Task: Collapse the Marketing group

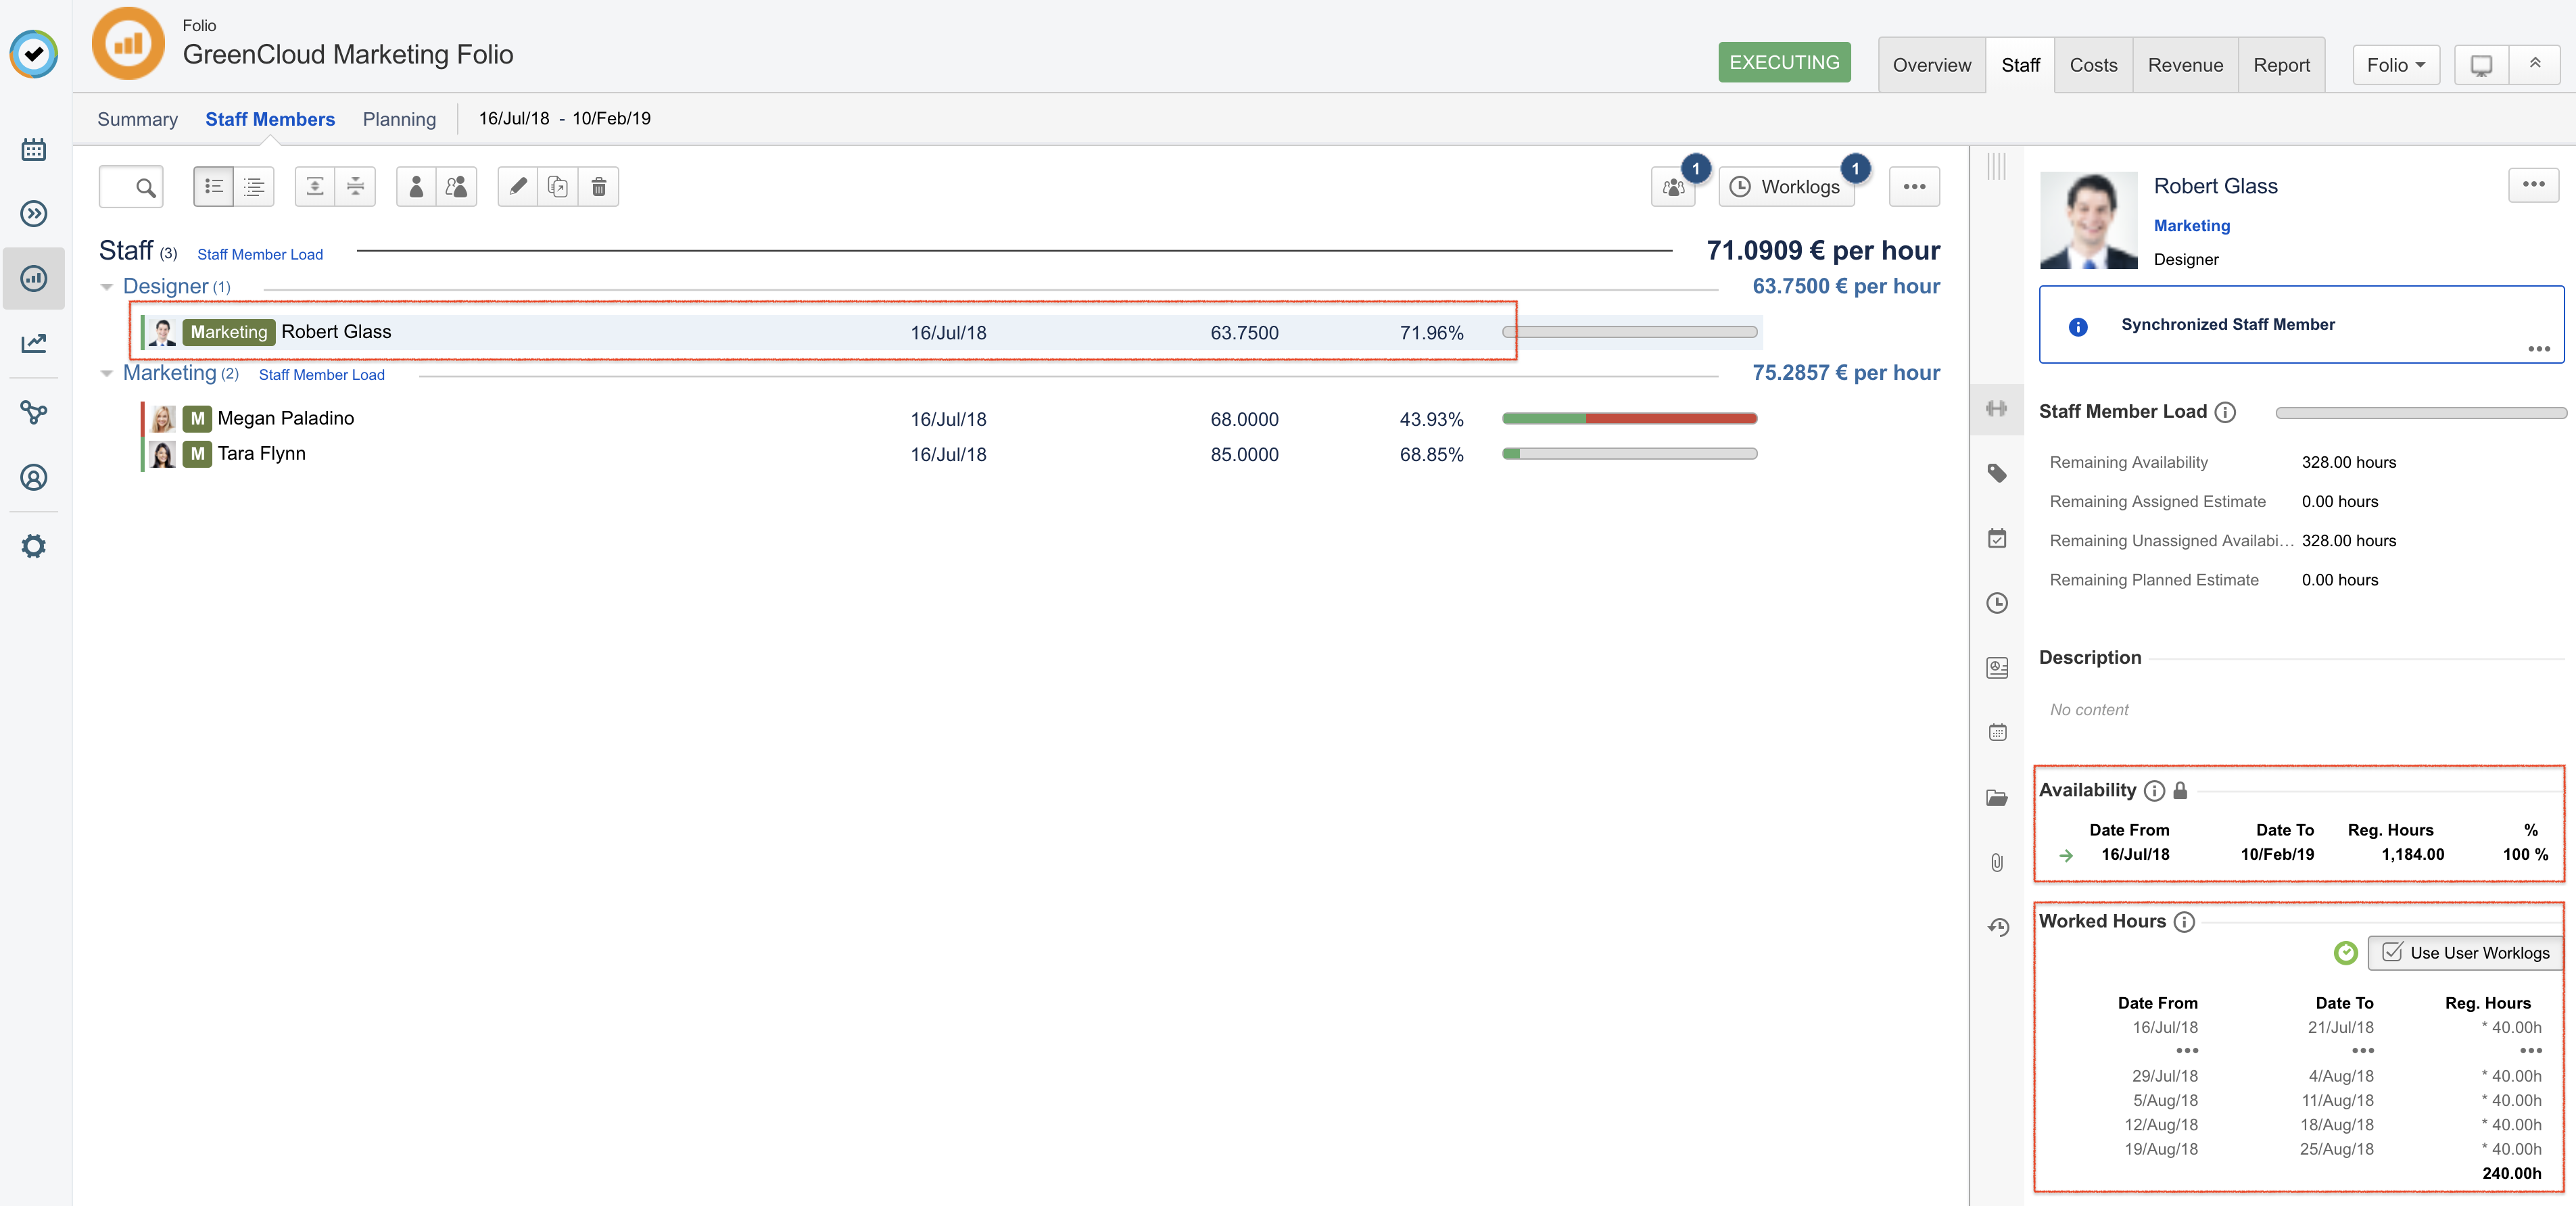Action: click(x=107, y=374)
